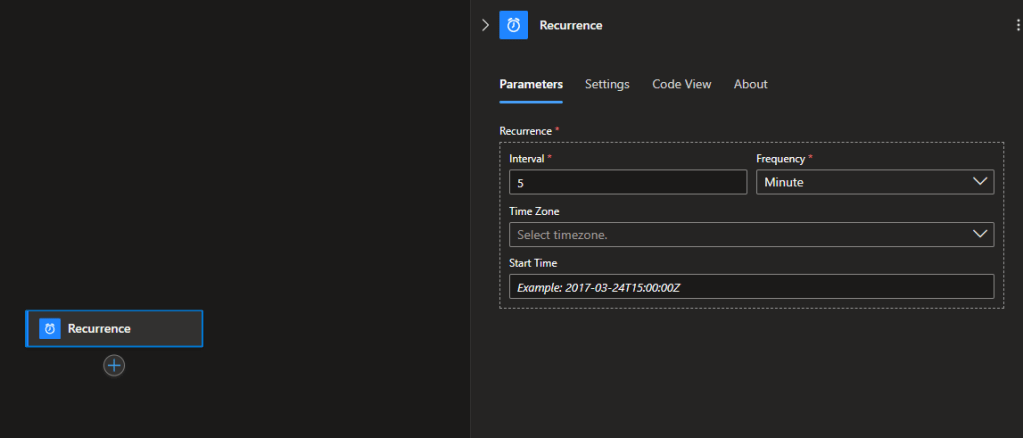Viewport: 1023px width, 438px height.
Task: Click the clock icon in the panel header
Action: 513,25
